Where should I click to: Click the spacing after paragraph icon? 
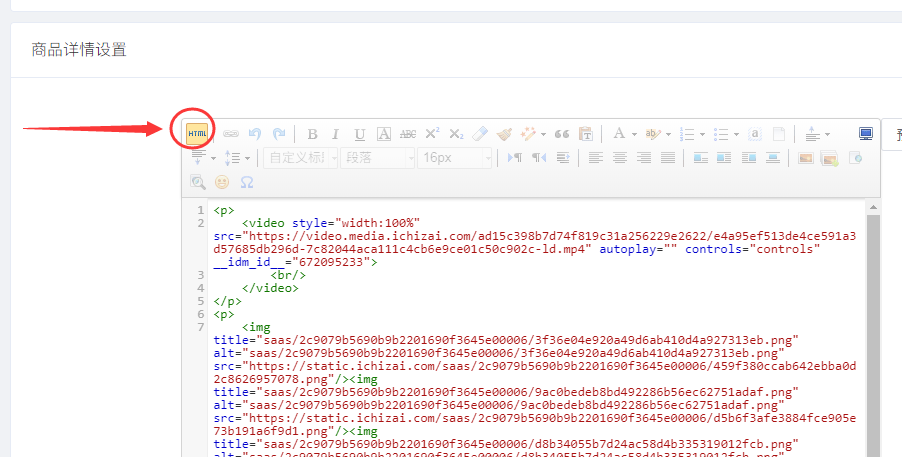[x=198, y=157]
